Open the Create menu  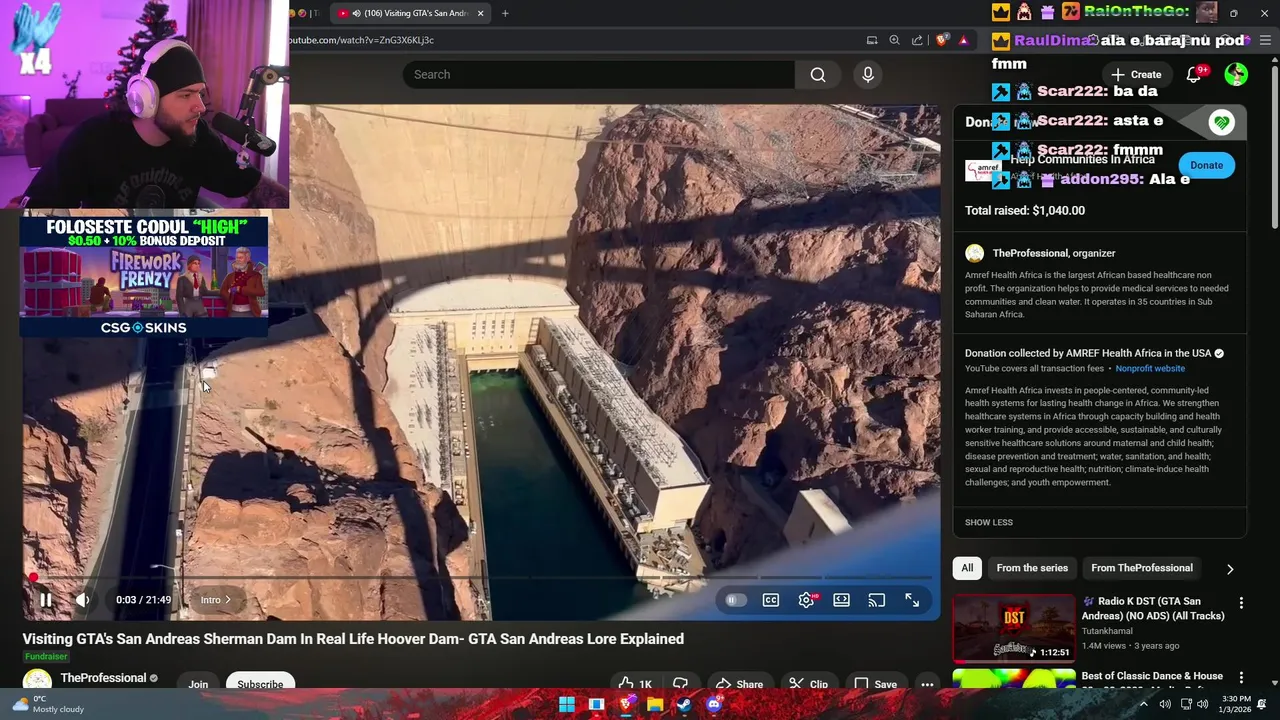tap(1136, 75)
